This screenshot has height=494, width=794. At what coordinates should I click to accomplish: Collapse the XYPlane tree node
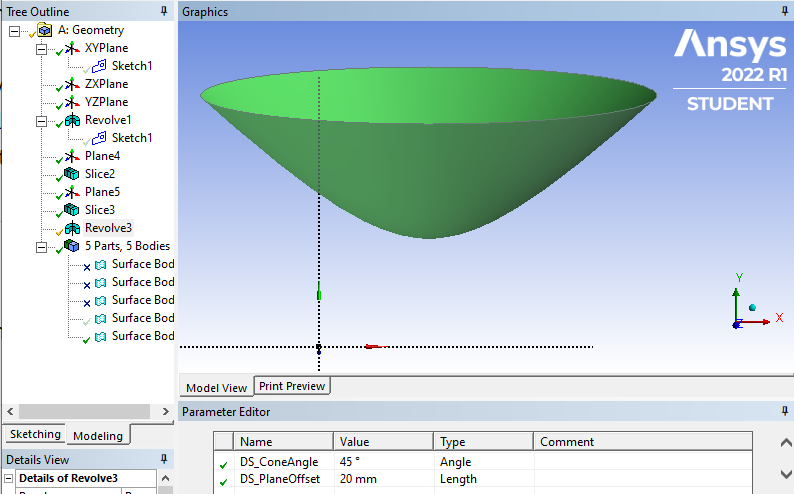tap(41, 48)
